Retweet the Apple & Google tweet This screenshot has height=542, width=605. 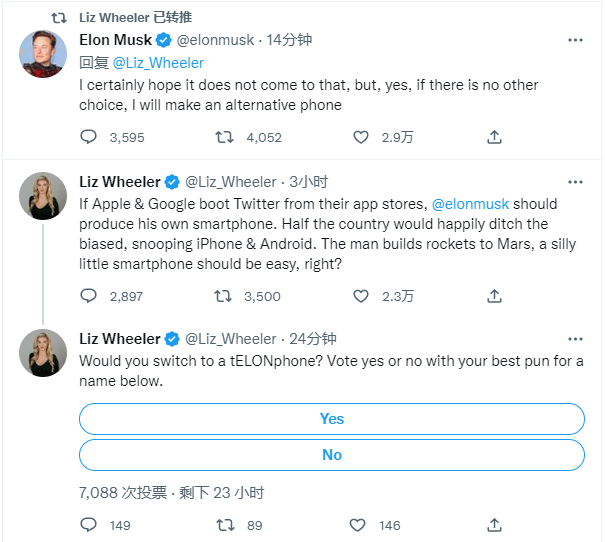pos(225,296)
